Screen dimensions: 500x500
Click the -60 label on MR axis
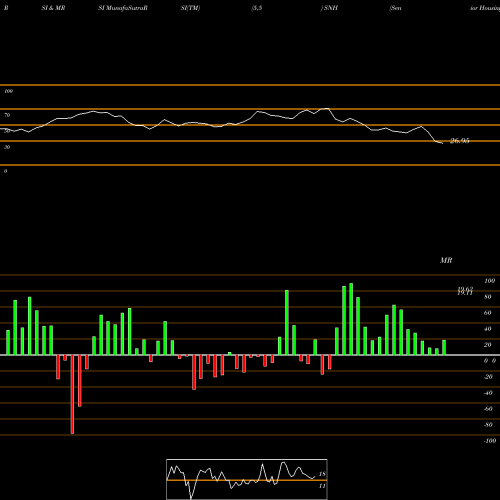pyautogui.click(x=488, y=409)
